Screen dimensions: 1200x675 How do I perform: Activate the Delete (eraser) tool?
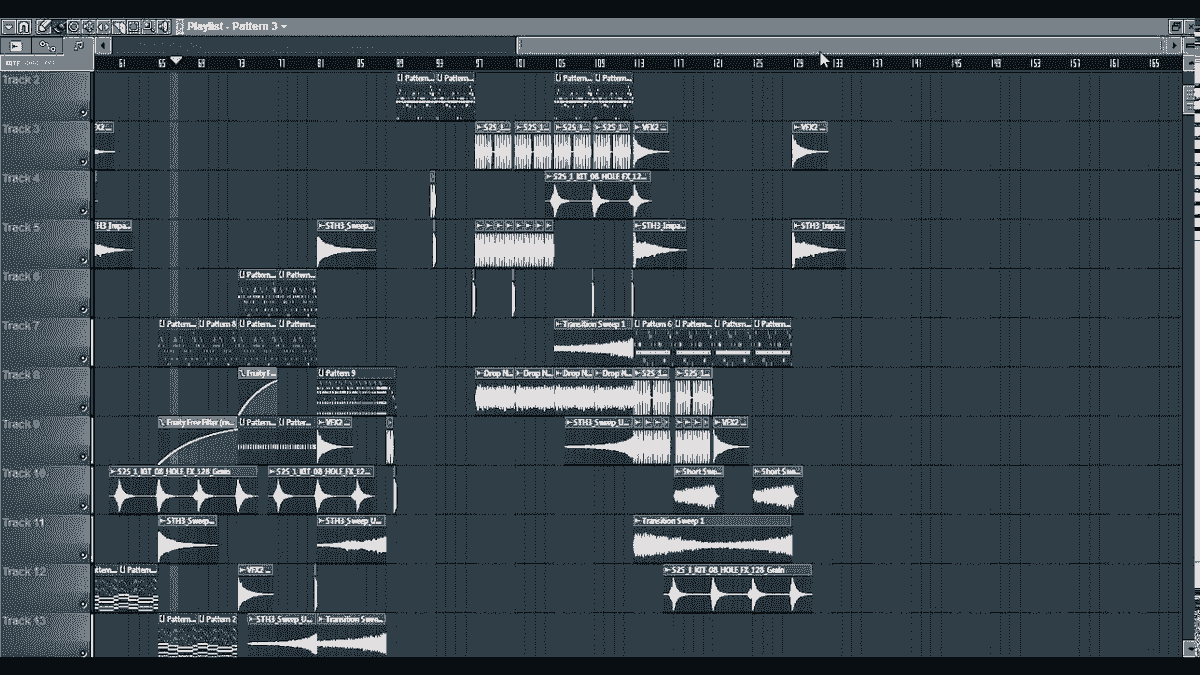[x=73, y=26]
